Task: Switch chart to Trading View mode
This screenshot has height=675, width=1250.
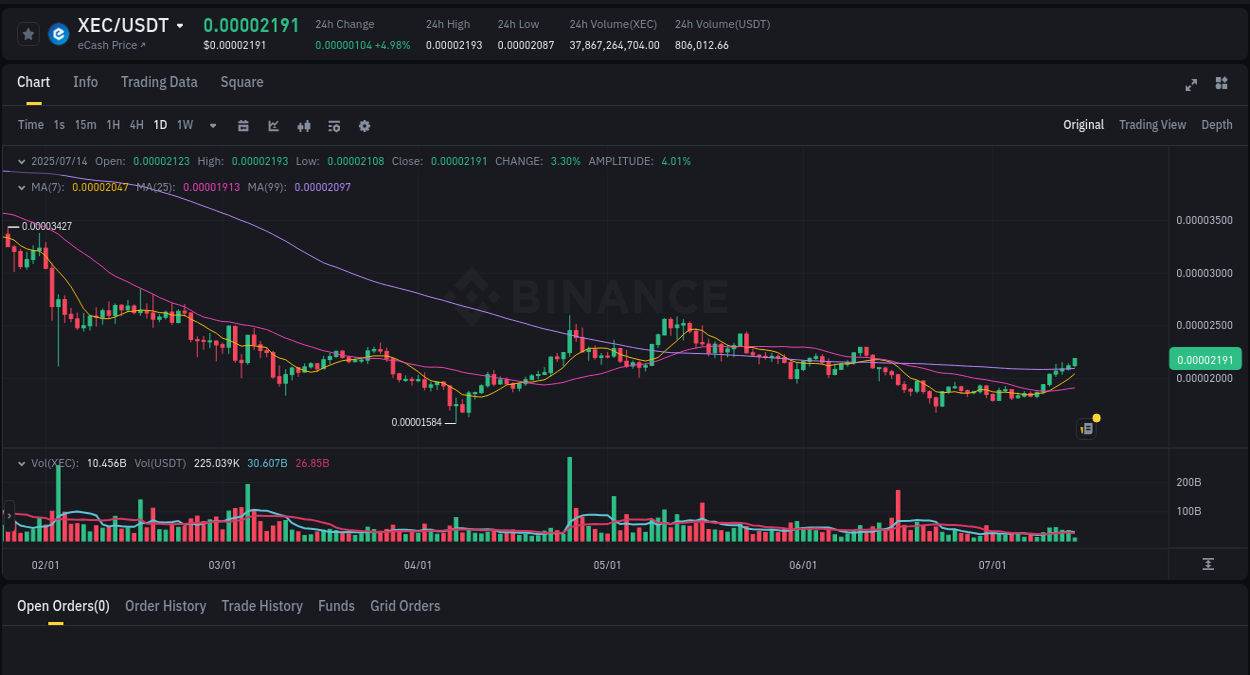Action: click(x=1152, y=125)
